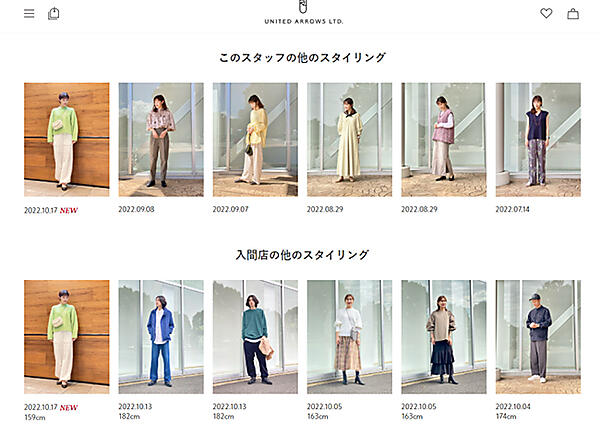The height and width of the screenshot is (425, 600).
Task: Open the plaid skirt 163cm styling
Action: click(349, 337)
